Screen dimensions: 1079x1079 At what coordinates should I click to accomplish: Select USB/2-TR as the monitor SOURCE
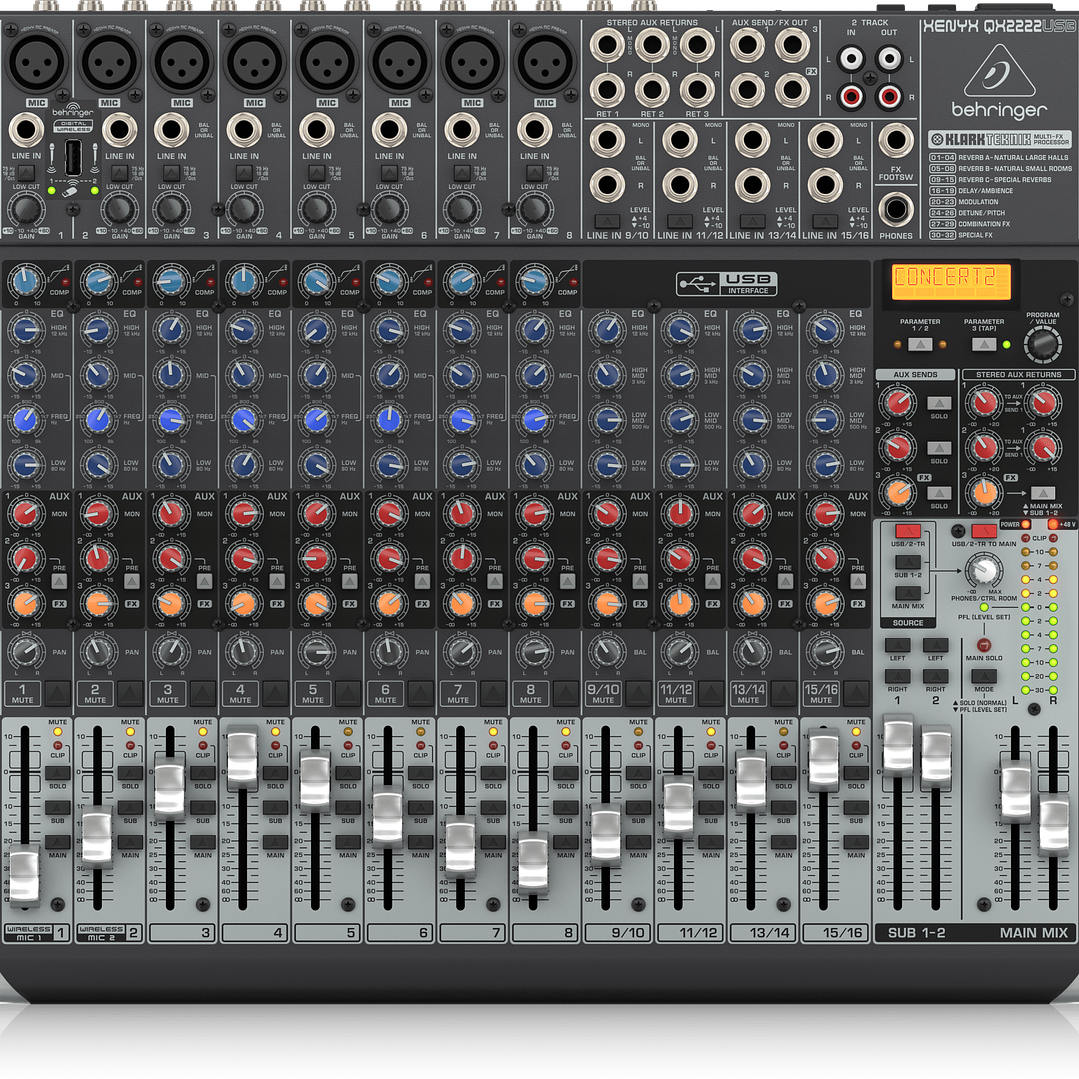coord(908,531)
